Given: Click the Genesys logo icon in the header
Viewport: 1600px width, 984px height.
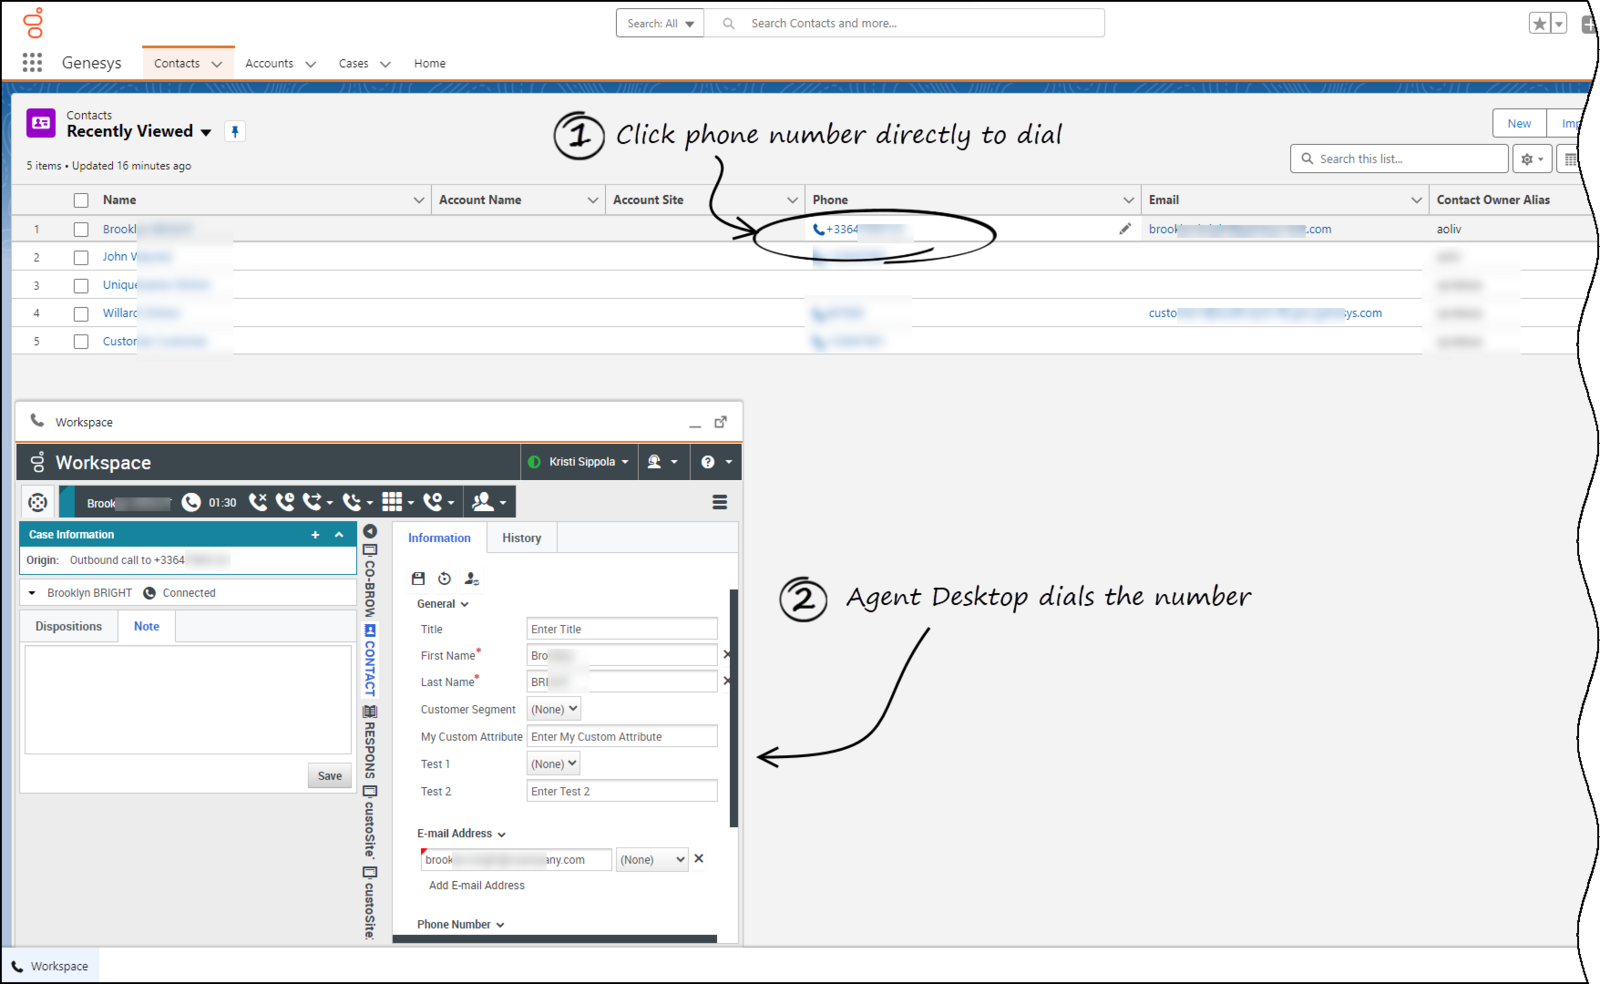Looking at the screenshot, I should pyautogui.click(x=33, y=22).
